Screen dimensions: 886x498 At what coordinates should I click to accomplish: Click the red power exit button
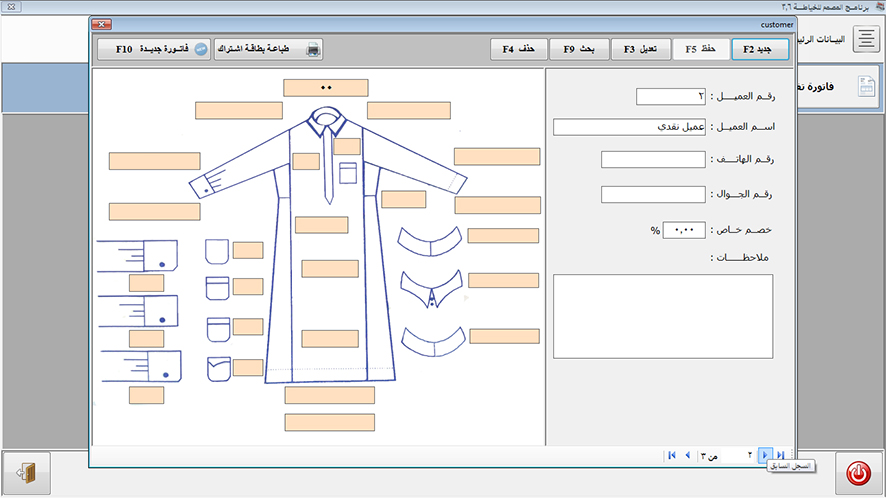point(858,472)
